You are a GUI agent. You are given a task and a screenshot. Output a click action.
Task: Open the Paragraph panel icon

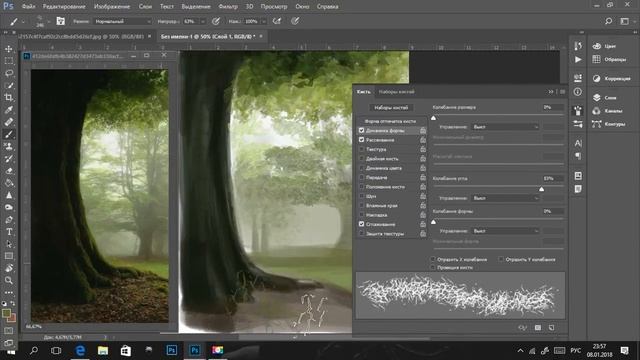578,156
